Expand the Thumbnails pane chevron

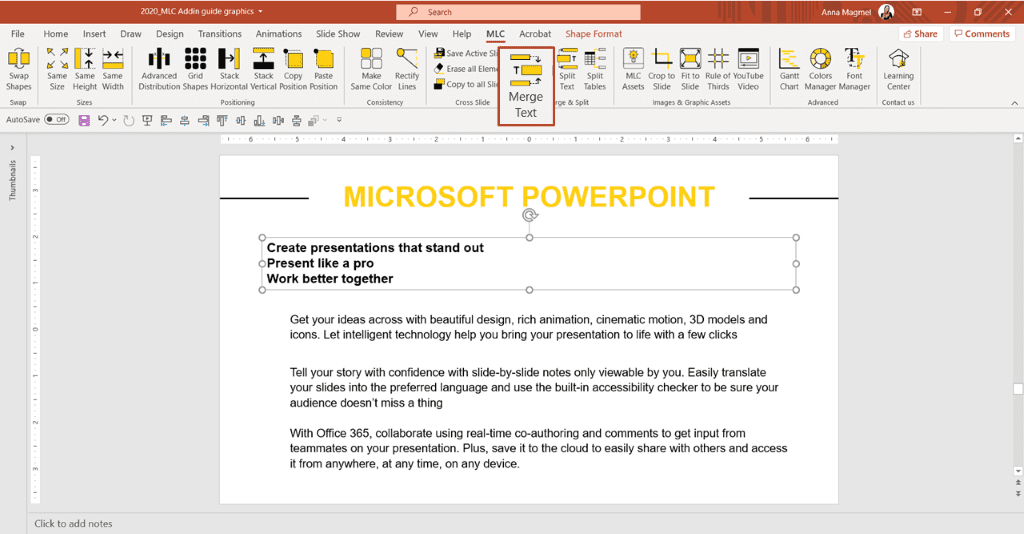(12, 148)
